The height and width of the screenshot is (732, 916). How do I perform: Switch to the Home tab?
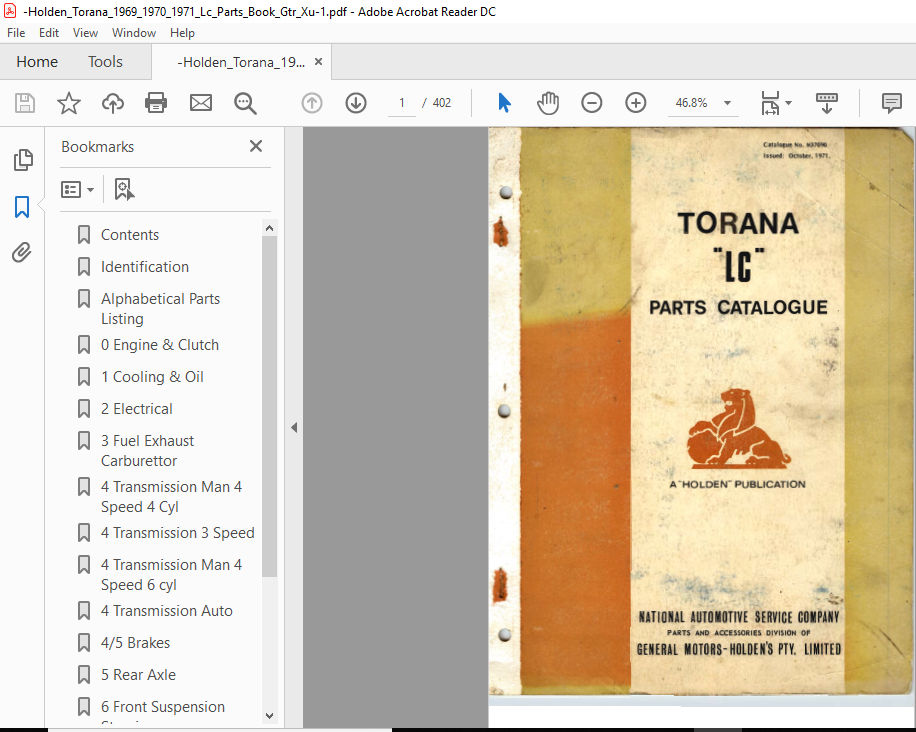(x=37, y=62)
